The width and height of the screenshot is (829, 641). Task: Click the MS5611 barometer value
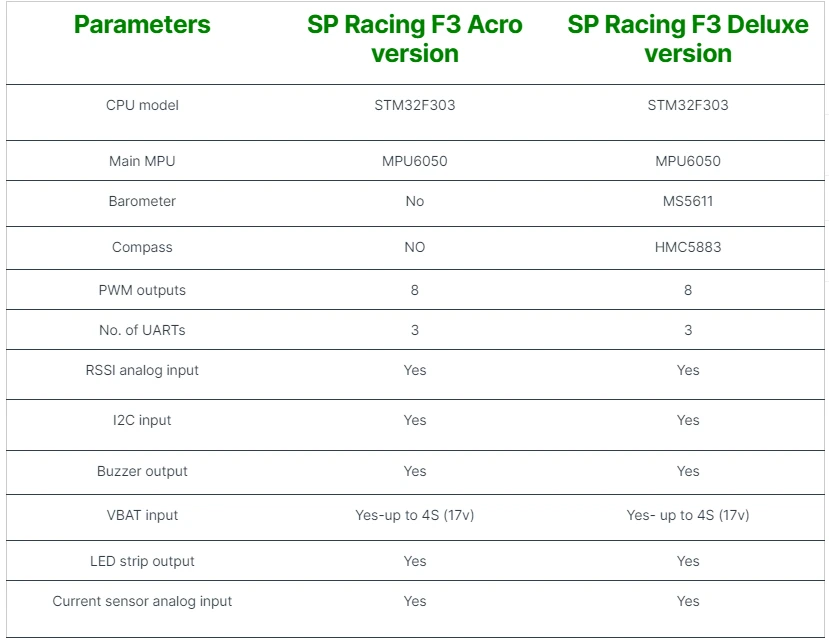(688, 201)
